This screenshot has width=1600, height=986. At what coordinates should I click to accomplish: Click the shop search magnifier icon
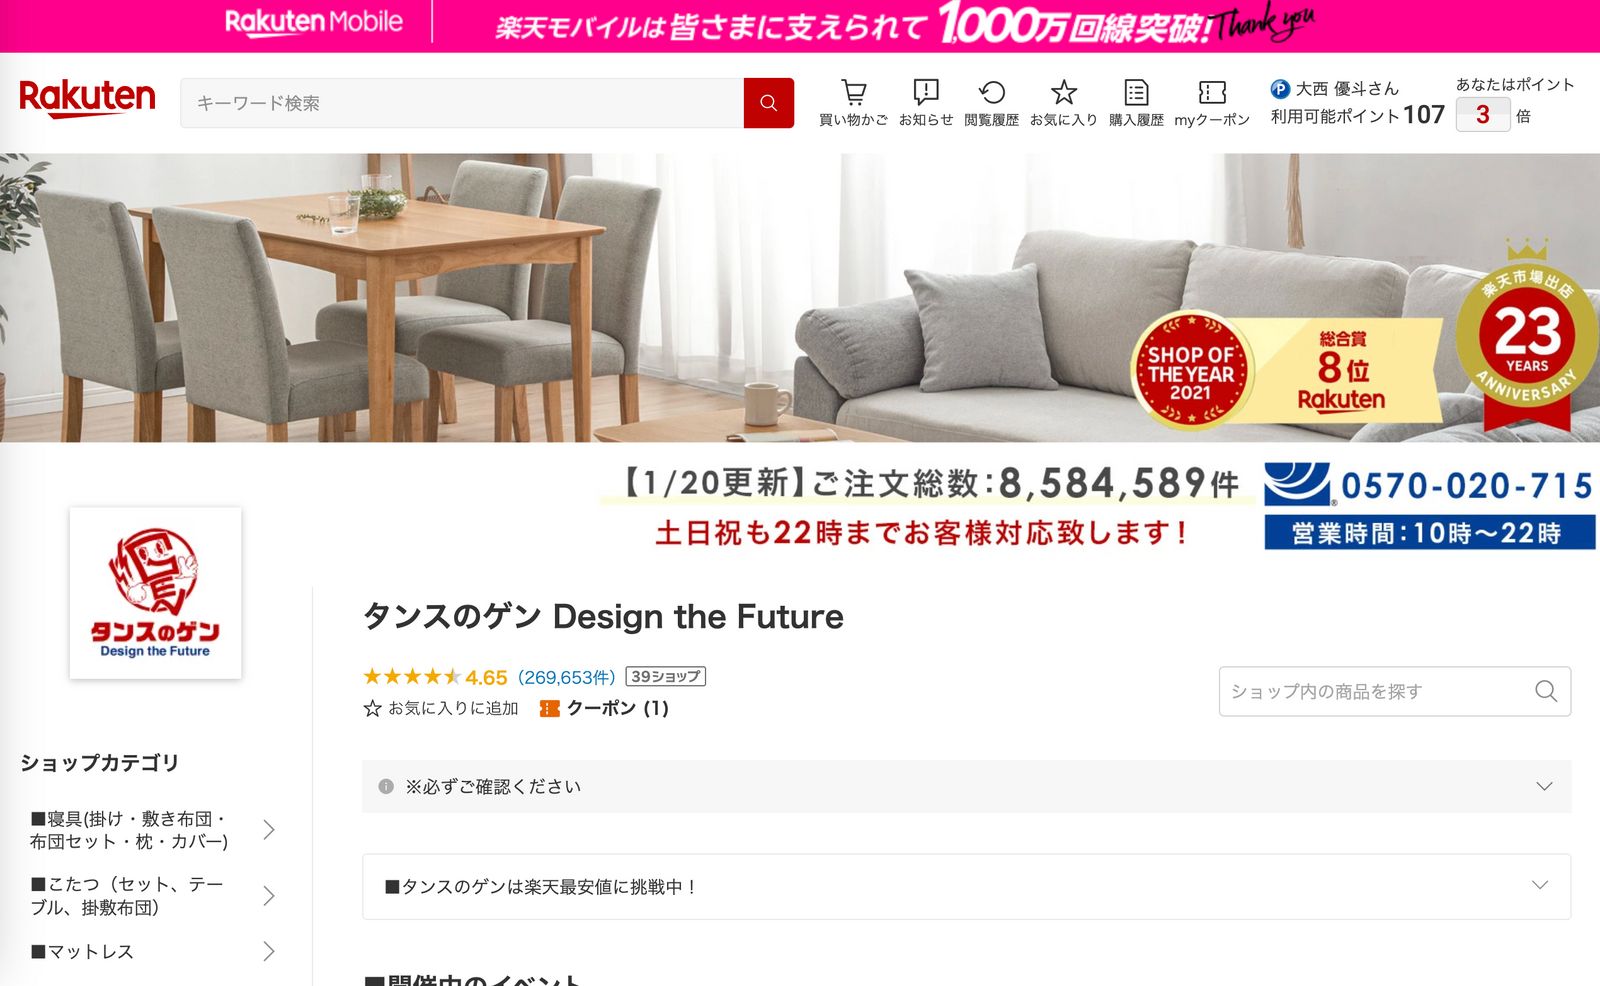tap(1546, 691)
